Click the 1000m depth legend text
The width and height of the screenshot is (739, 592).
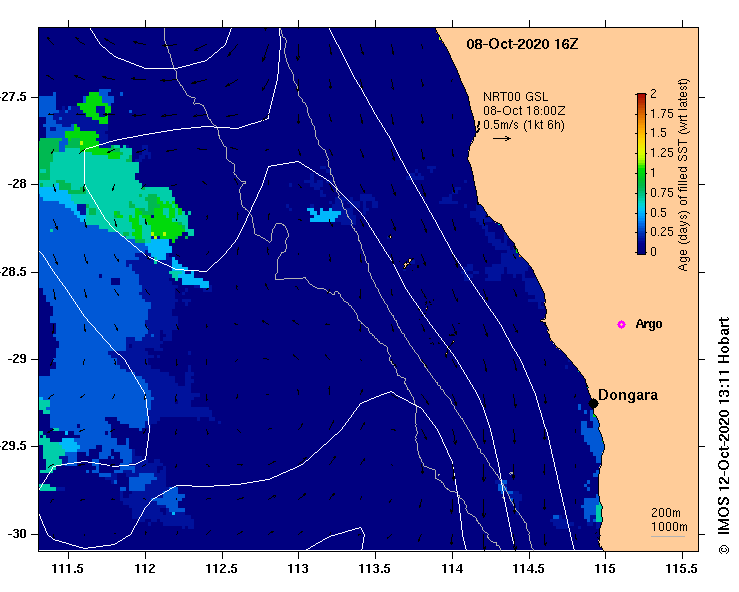[x=669, y=526]
